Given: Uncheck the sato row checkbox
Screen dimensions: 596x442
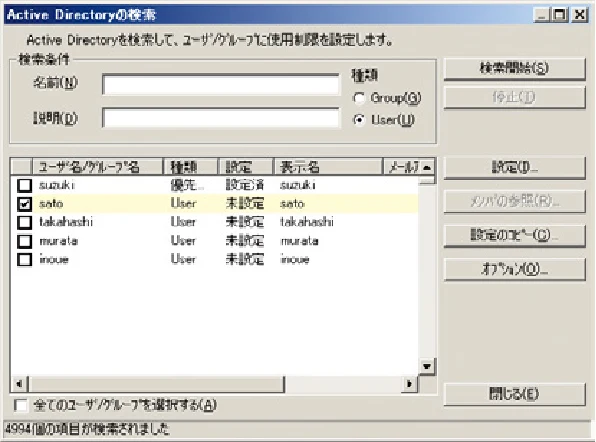Looking at the screenshot, I should click(25, 204).
